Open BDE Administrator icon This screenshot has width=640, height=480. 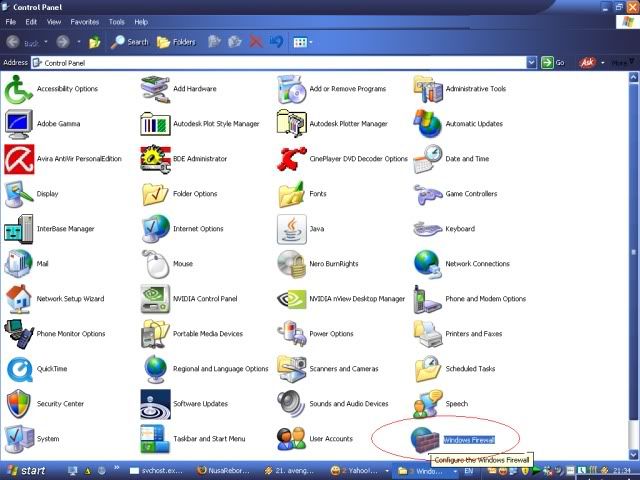pyautogui.click(x=155, y=159)
